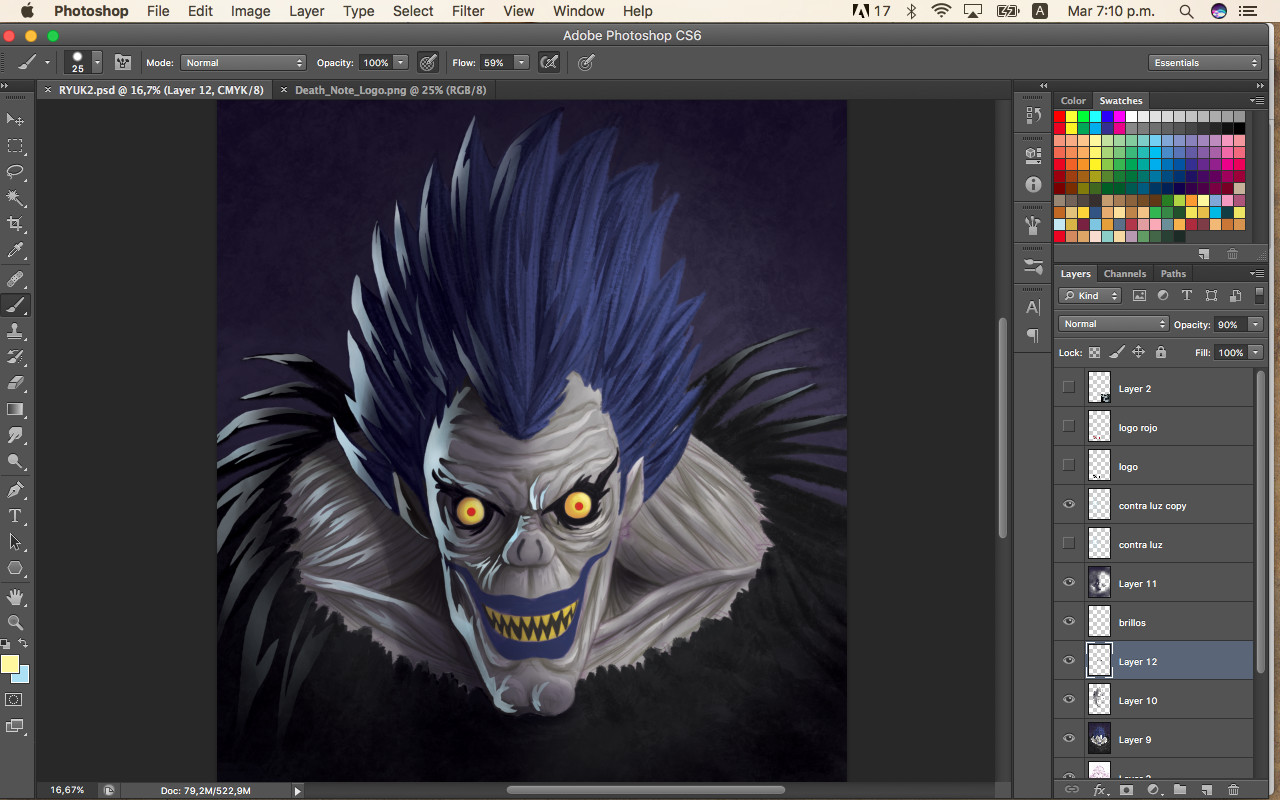The image size is (1280, 800).
Task: Select the Brush tool in toolbox
Action: pyautogui.click(x=15, y=305)
